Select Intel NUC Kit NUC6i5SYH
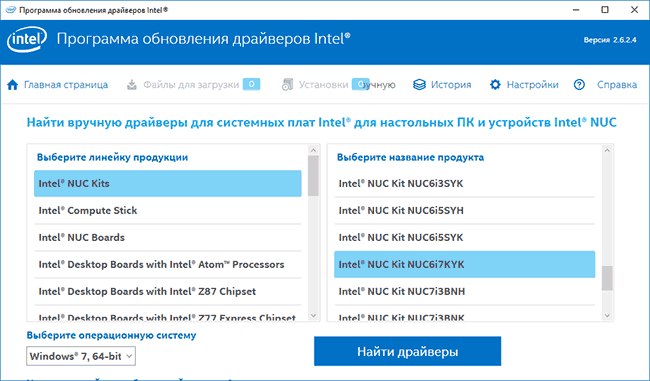 [x=465, y=210]
